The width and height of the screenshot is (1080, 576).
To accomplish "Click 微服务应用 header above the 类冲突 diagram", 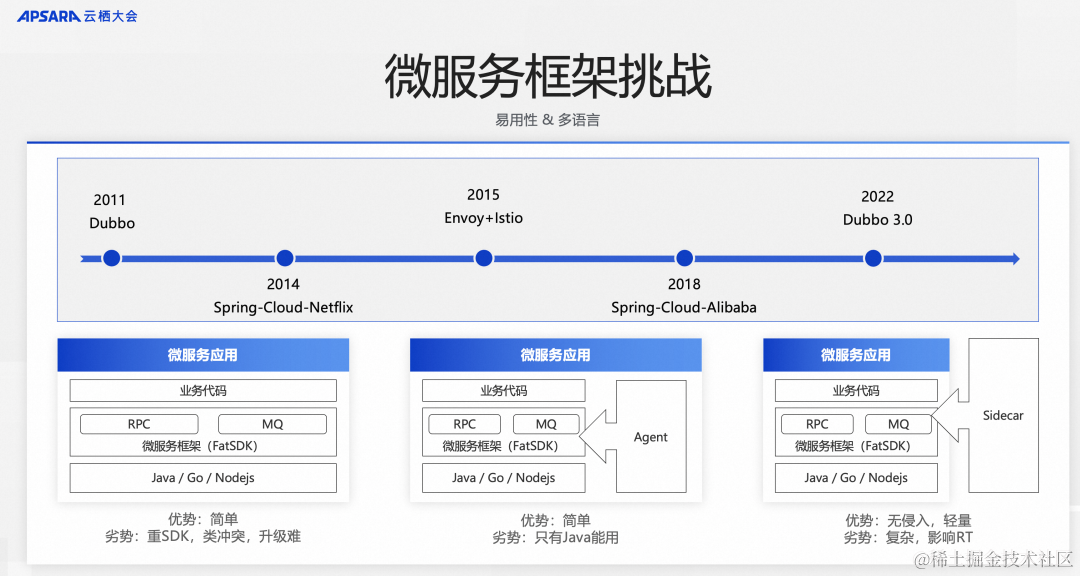I will click(203, 355).
